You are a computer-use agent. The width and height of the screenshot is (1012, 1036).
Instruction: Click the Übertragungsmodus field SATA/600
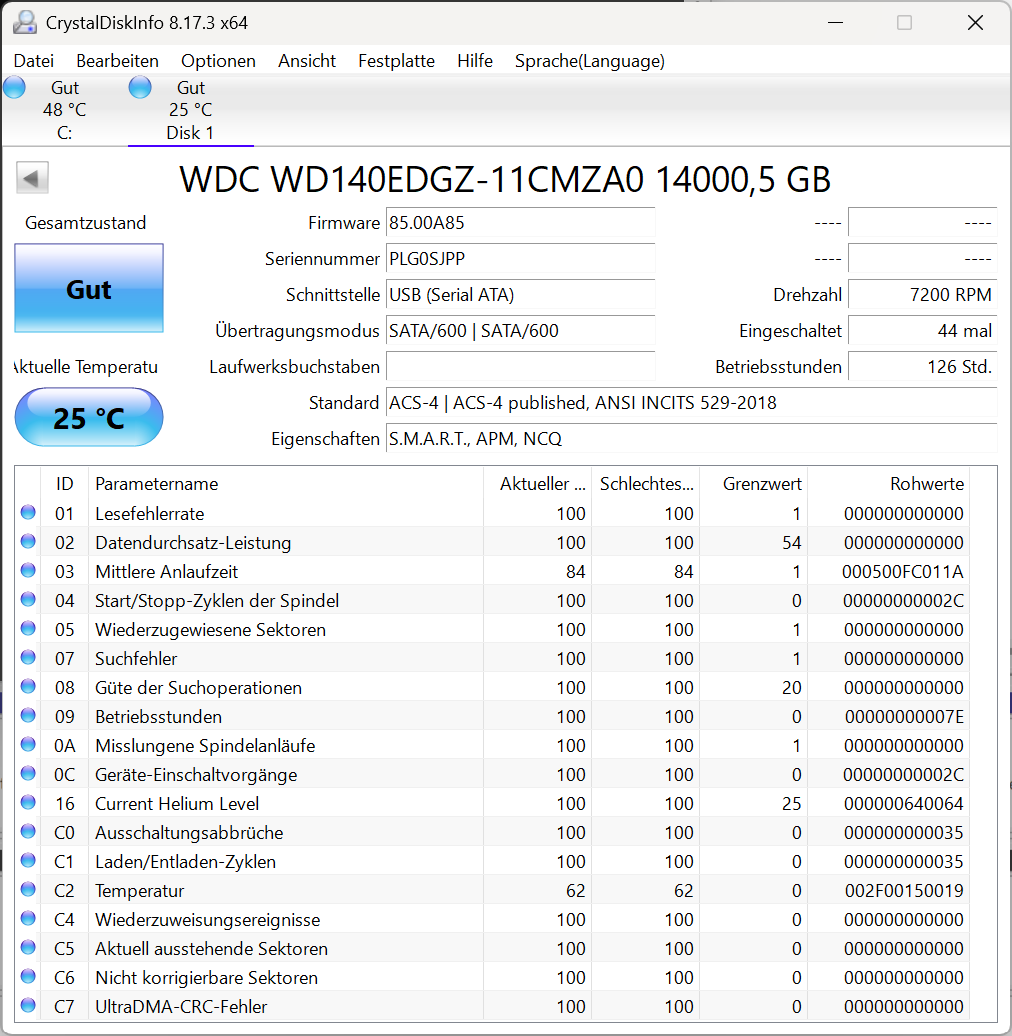pos(521,330)
